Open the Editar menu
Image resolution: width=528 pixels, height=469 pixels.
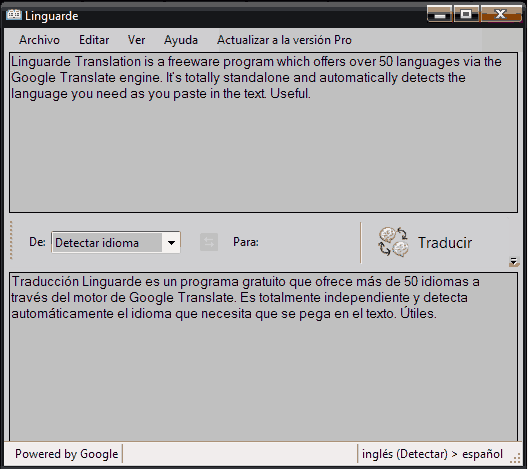point(94,40)
